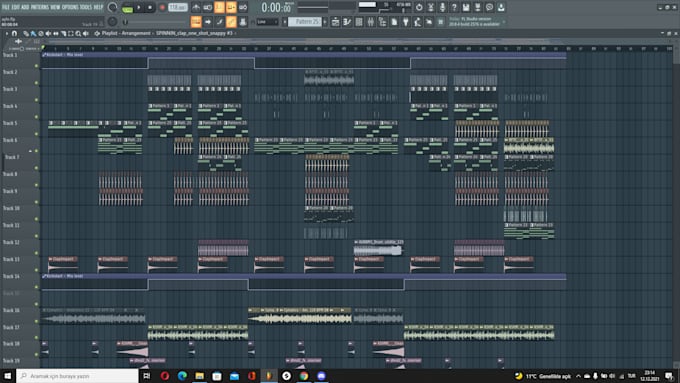The height and width of the screenshot is (383, 680).
Task: Select the Playlist mute tool
Action: pos(48,33)
